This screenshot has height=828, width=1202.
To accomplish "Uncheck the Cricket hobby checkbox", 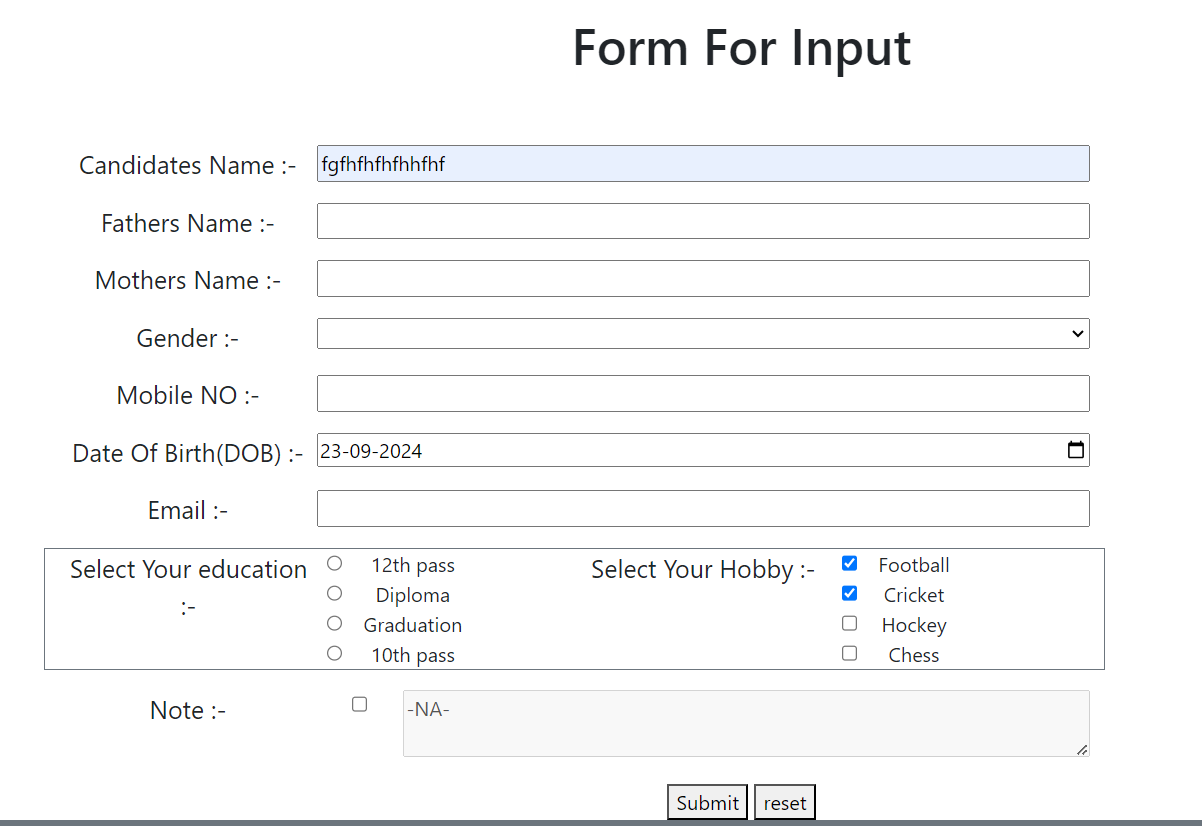I will click(x=850, y=594).
